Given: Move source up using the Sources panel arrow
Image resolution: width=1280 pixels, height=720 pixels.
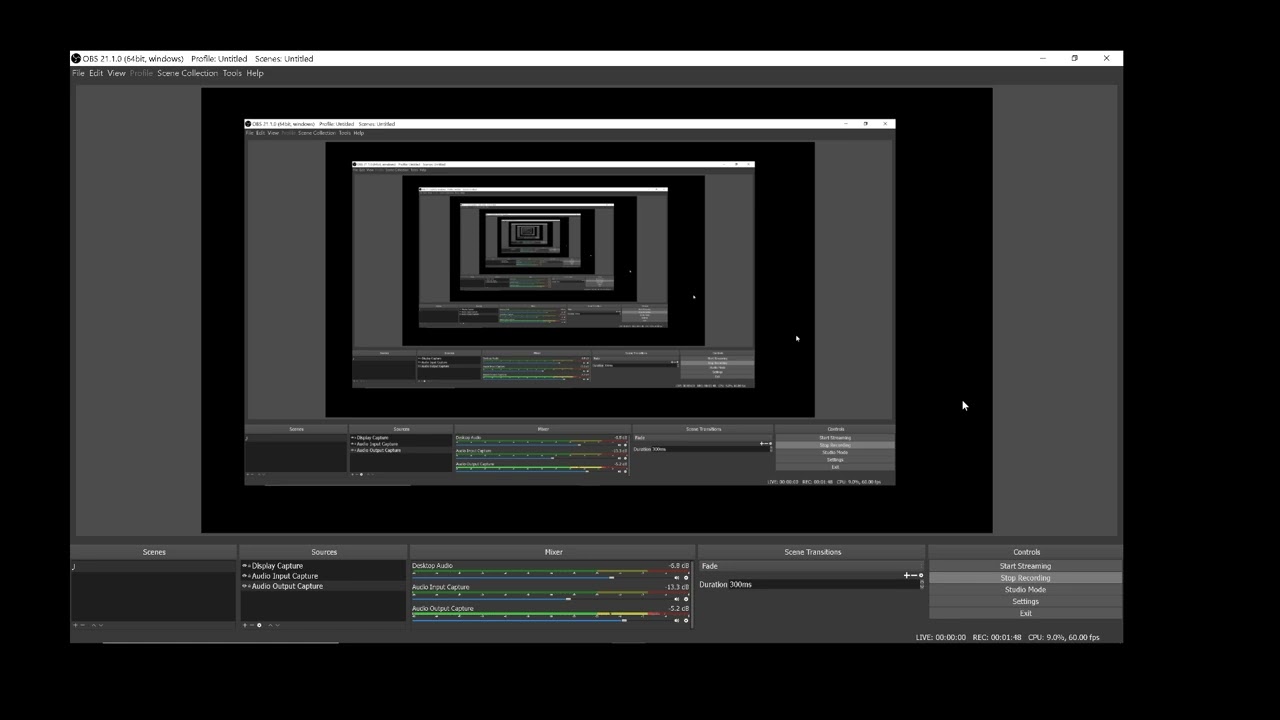Looking at the screenshot, I should click(270, 625).
